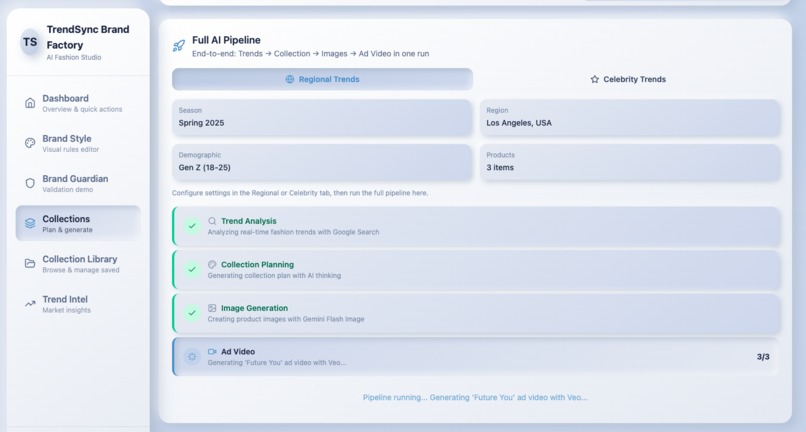Click the Image Generation green checkmark
This screenshot has height=432, width=806.
point(192,313)
